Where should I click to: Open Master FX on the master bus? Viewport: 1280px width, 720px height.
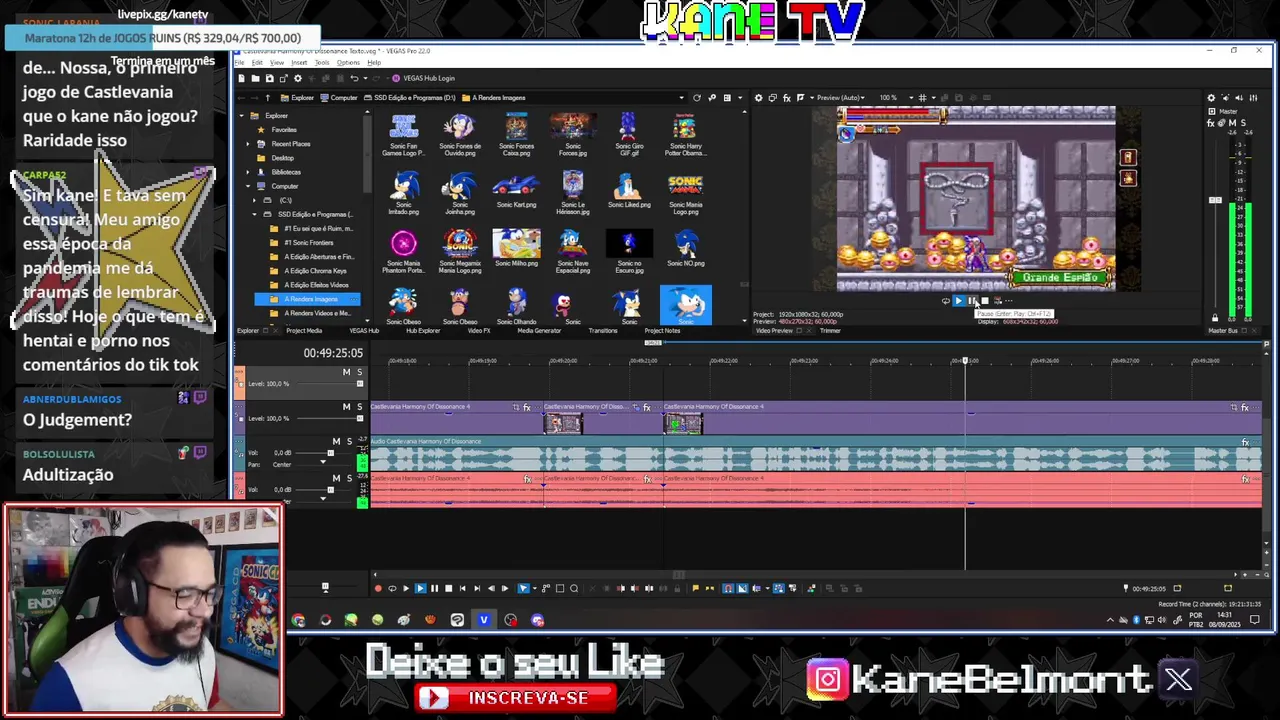pos(1211,123)
